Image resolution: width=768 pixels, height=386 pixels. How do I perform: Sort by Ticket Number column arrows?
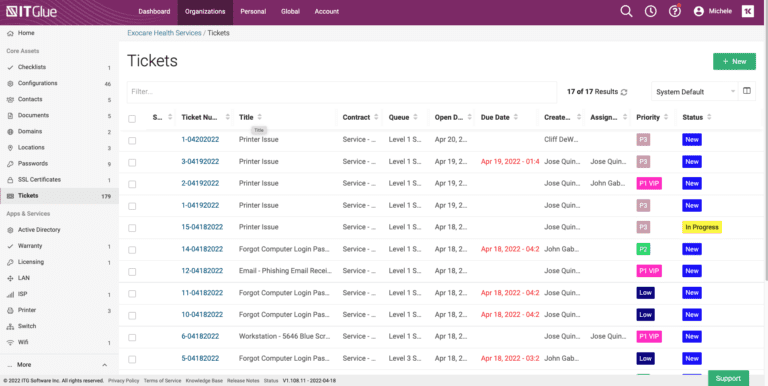tap(227, 117)
